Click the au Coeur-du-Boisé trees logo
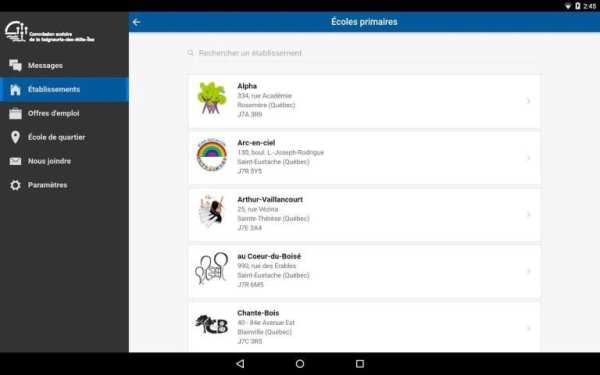The image size is (600, 375). (x=212, y=268)
